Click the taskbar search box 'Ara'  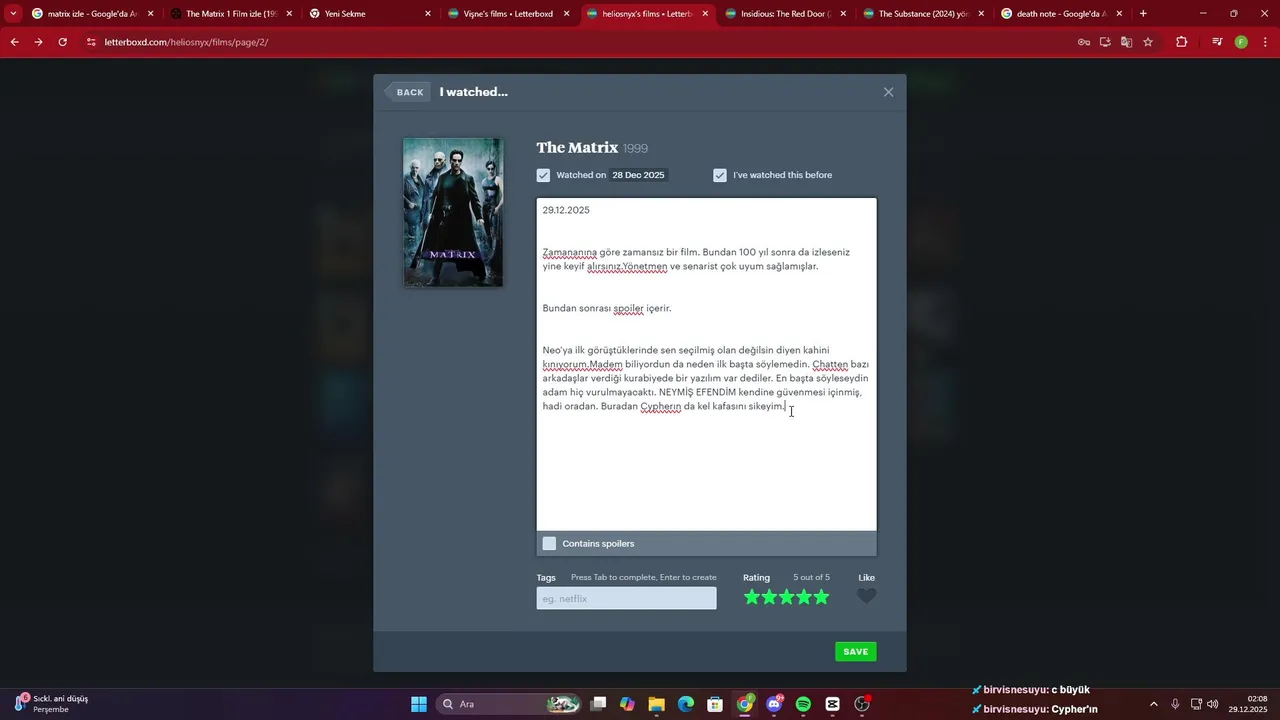(x=510, y=704)
